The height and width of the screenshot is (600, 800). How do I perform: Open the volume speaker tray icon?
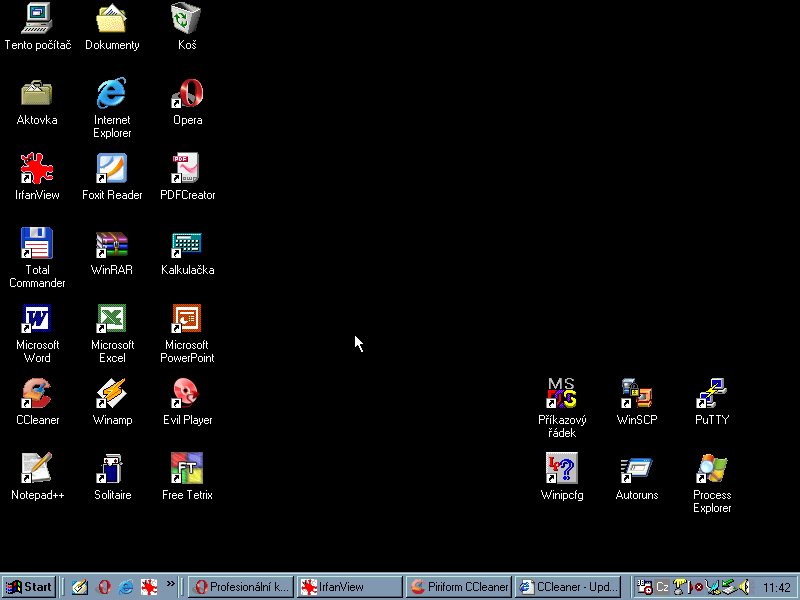click(x=744, y=587)
